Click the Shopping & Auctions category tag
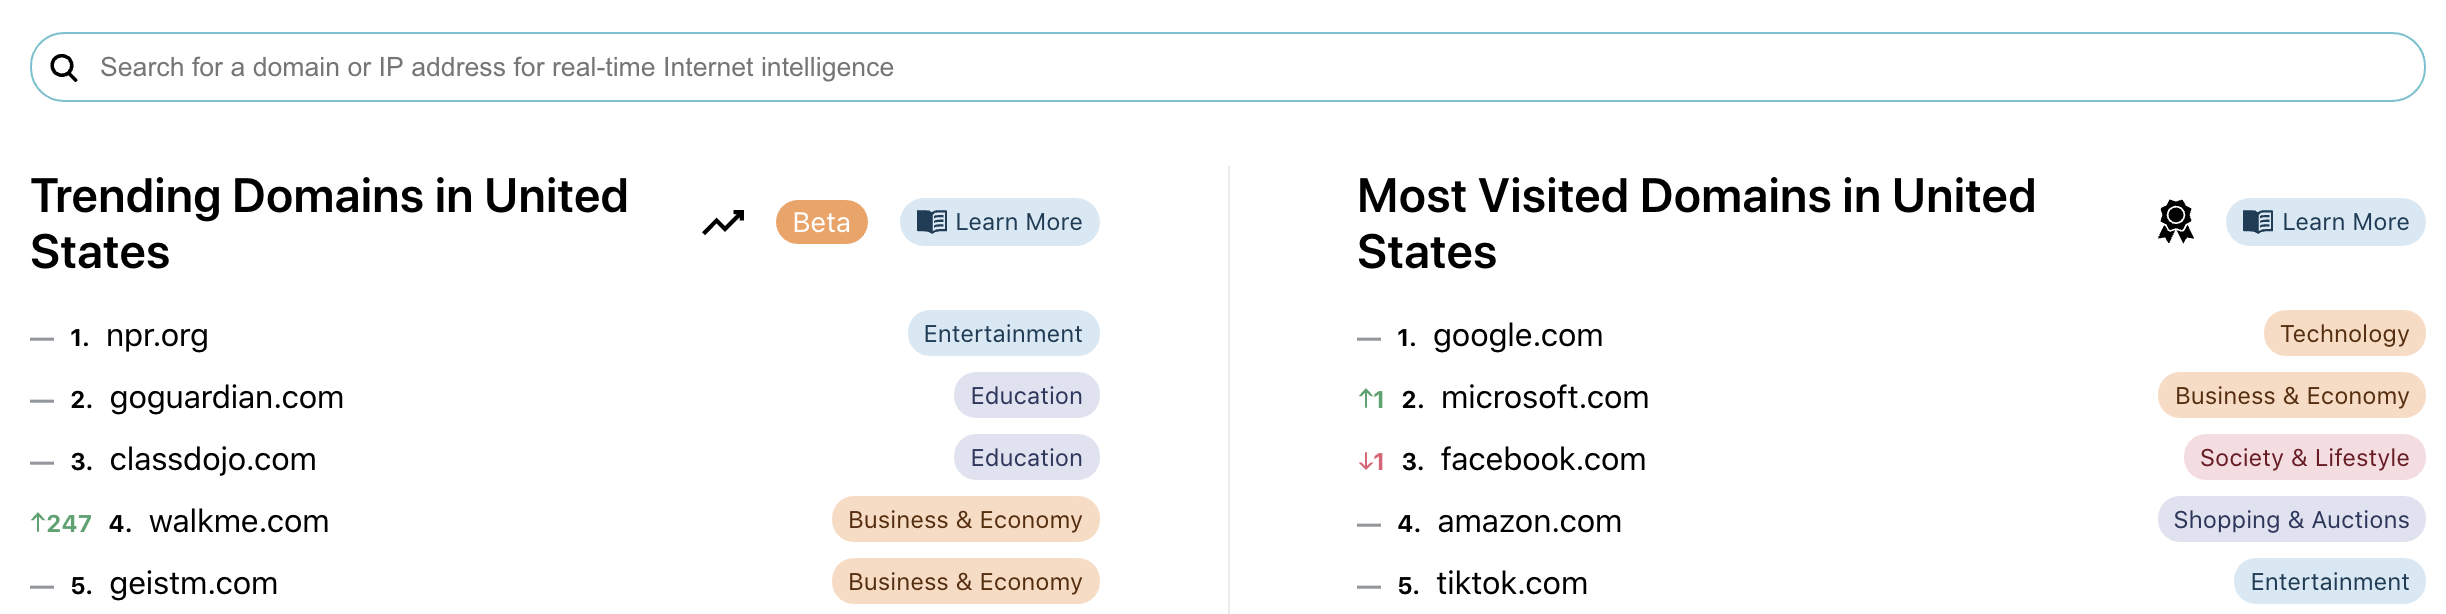This screenshot has height=614, width=2446. [x=2291, y=519]
